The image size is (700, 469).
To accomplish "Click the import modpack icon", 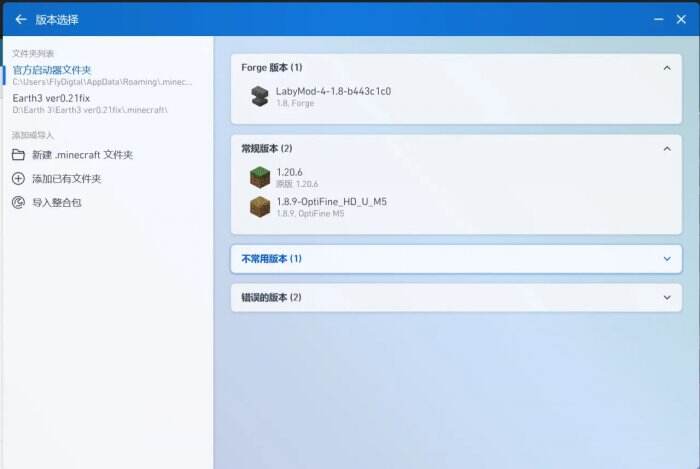I will (x=18, y=202).
